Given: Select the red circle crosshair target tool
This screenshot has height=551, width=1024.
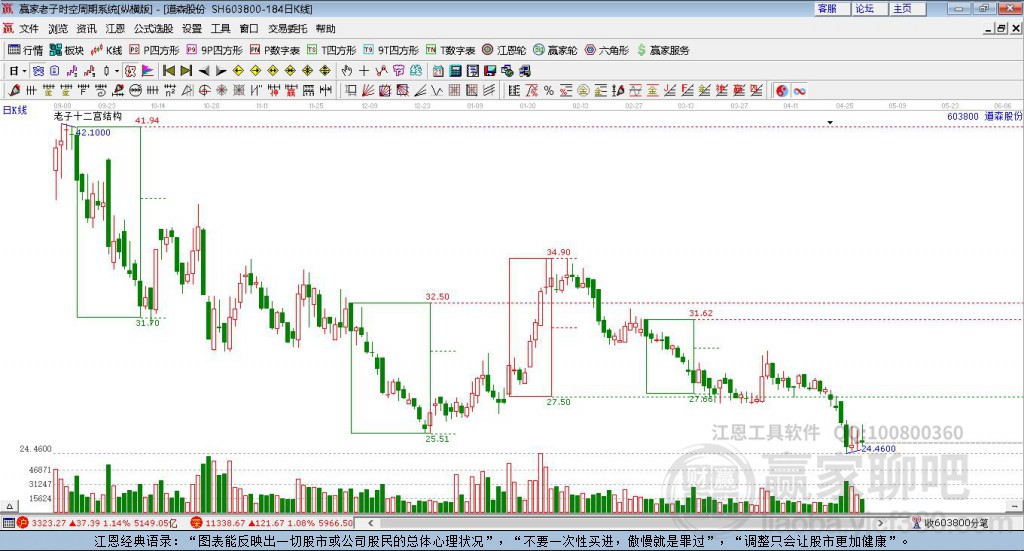Looking at the screenshot, I should pyautogui.click(x=204, y=91).
